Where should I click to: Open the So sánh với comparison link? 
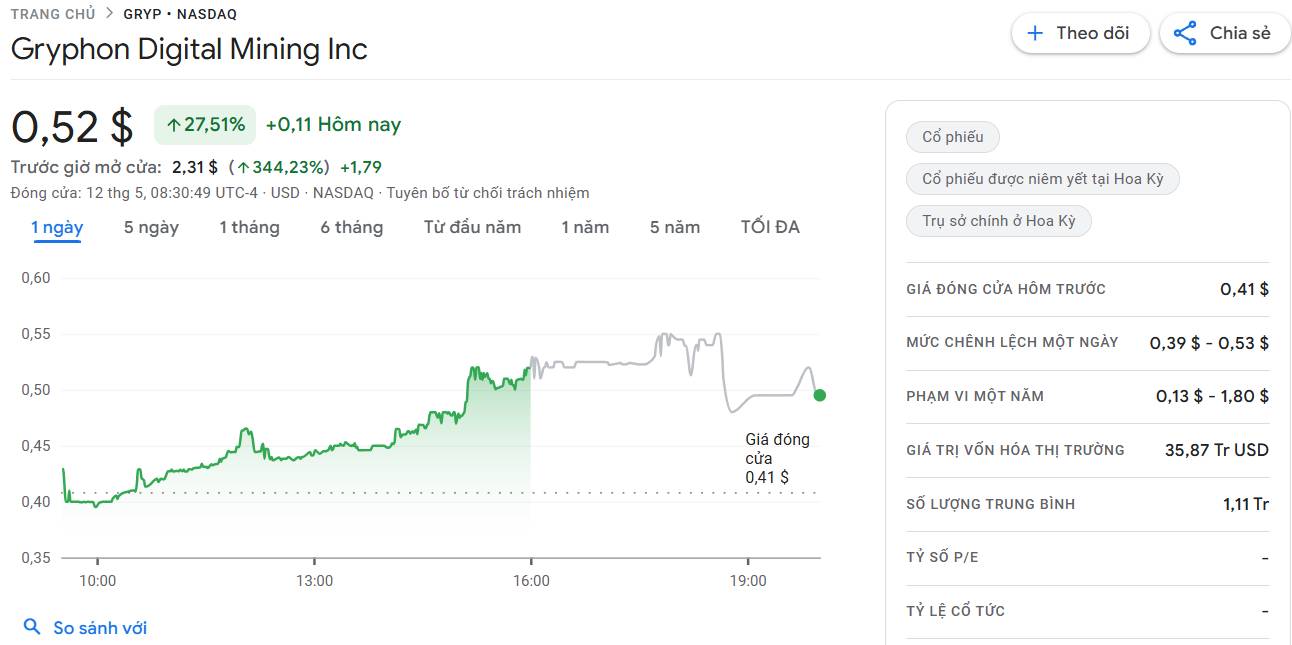pos(85,628)
